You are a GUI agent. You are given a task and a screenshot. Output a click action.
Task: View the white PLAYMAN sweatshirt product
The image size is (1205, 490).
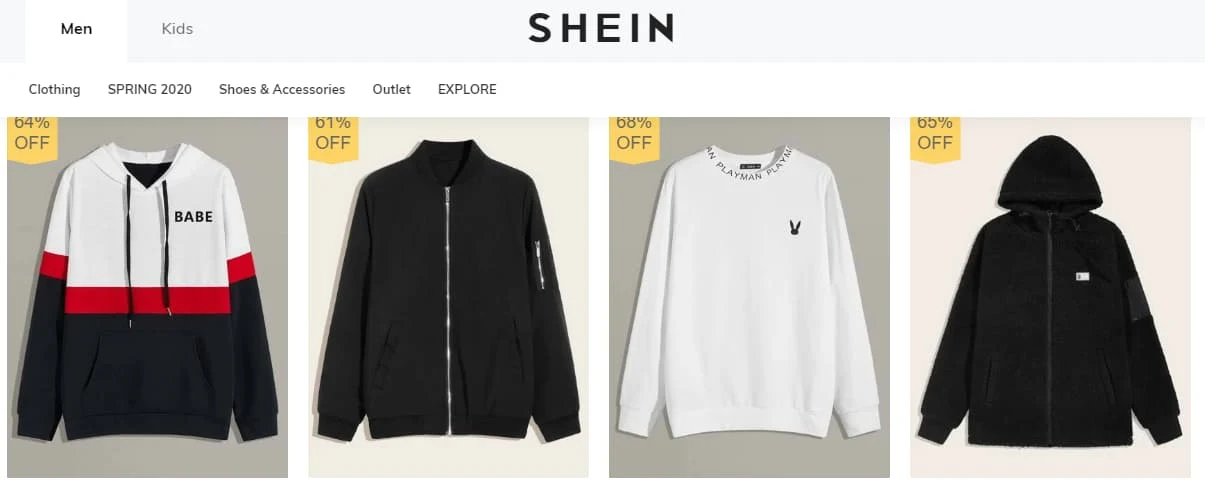(x=749, y=297)
